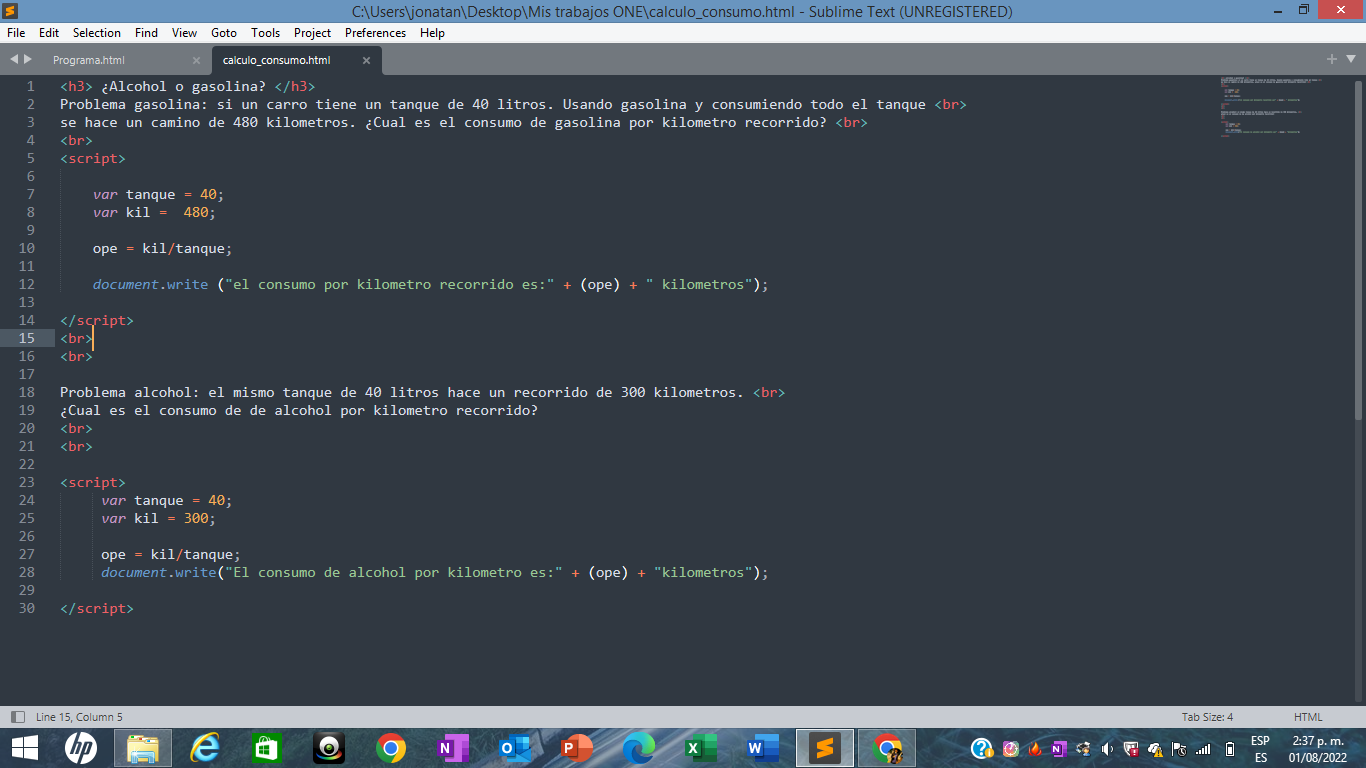The height and width of the screenshot is (768, 1366).
Task: Open File Explorer from taskbar
Action: (x=143, y=748)
